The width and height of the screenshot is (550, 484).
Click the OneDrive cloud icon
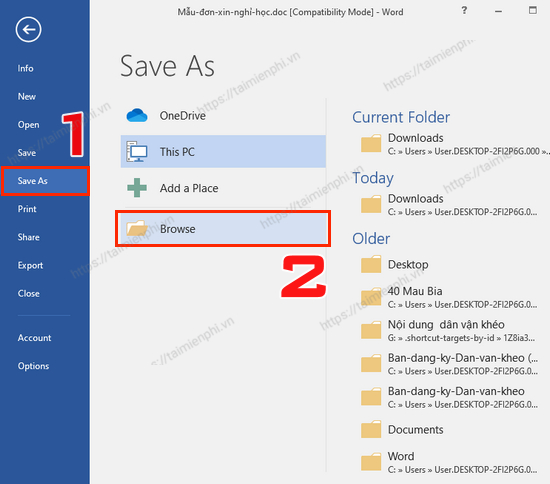(x=137, y=115)
